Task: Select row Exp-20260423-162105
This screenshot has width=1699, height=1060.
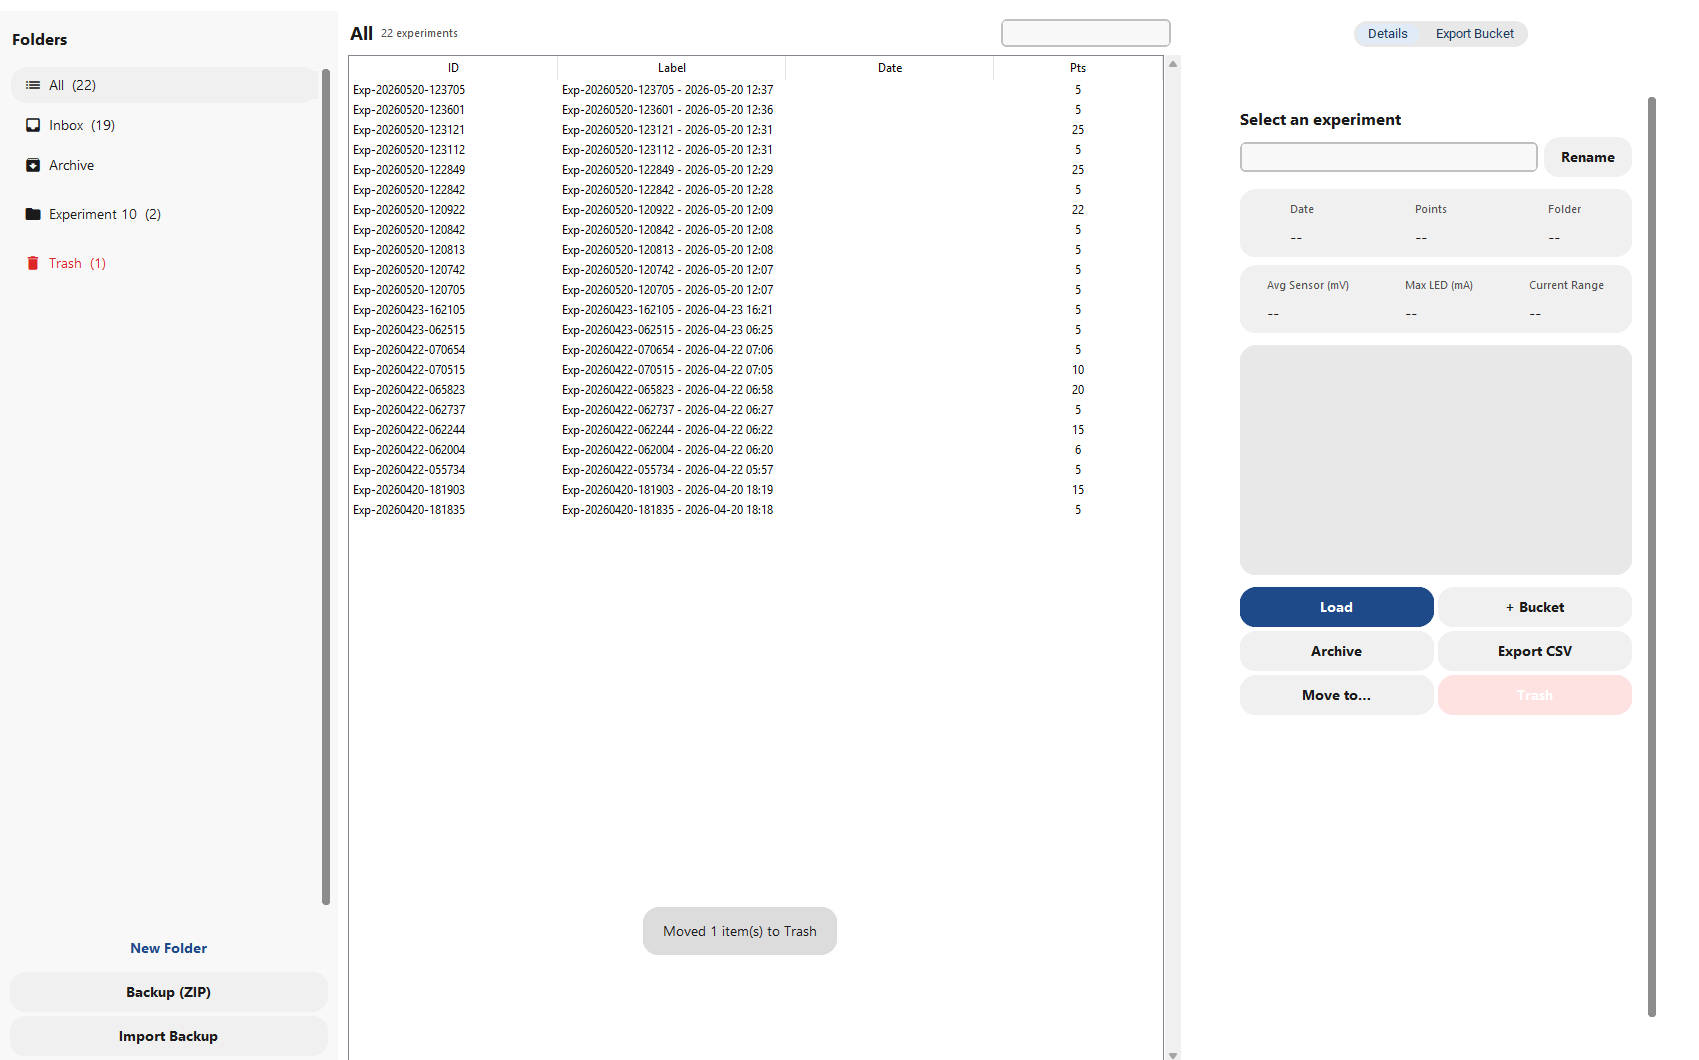Action: [756, 310]
